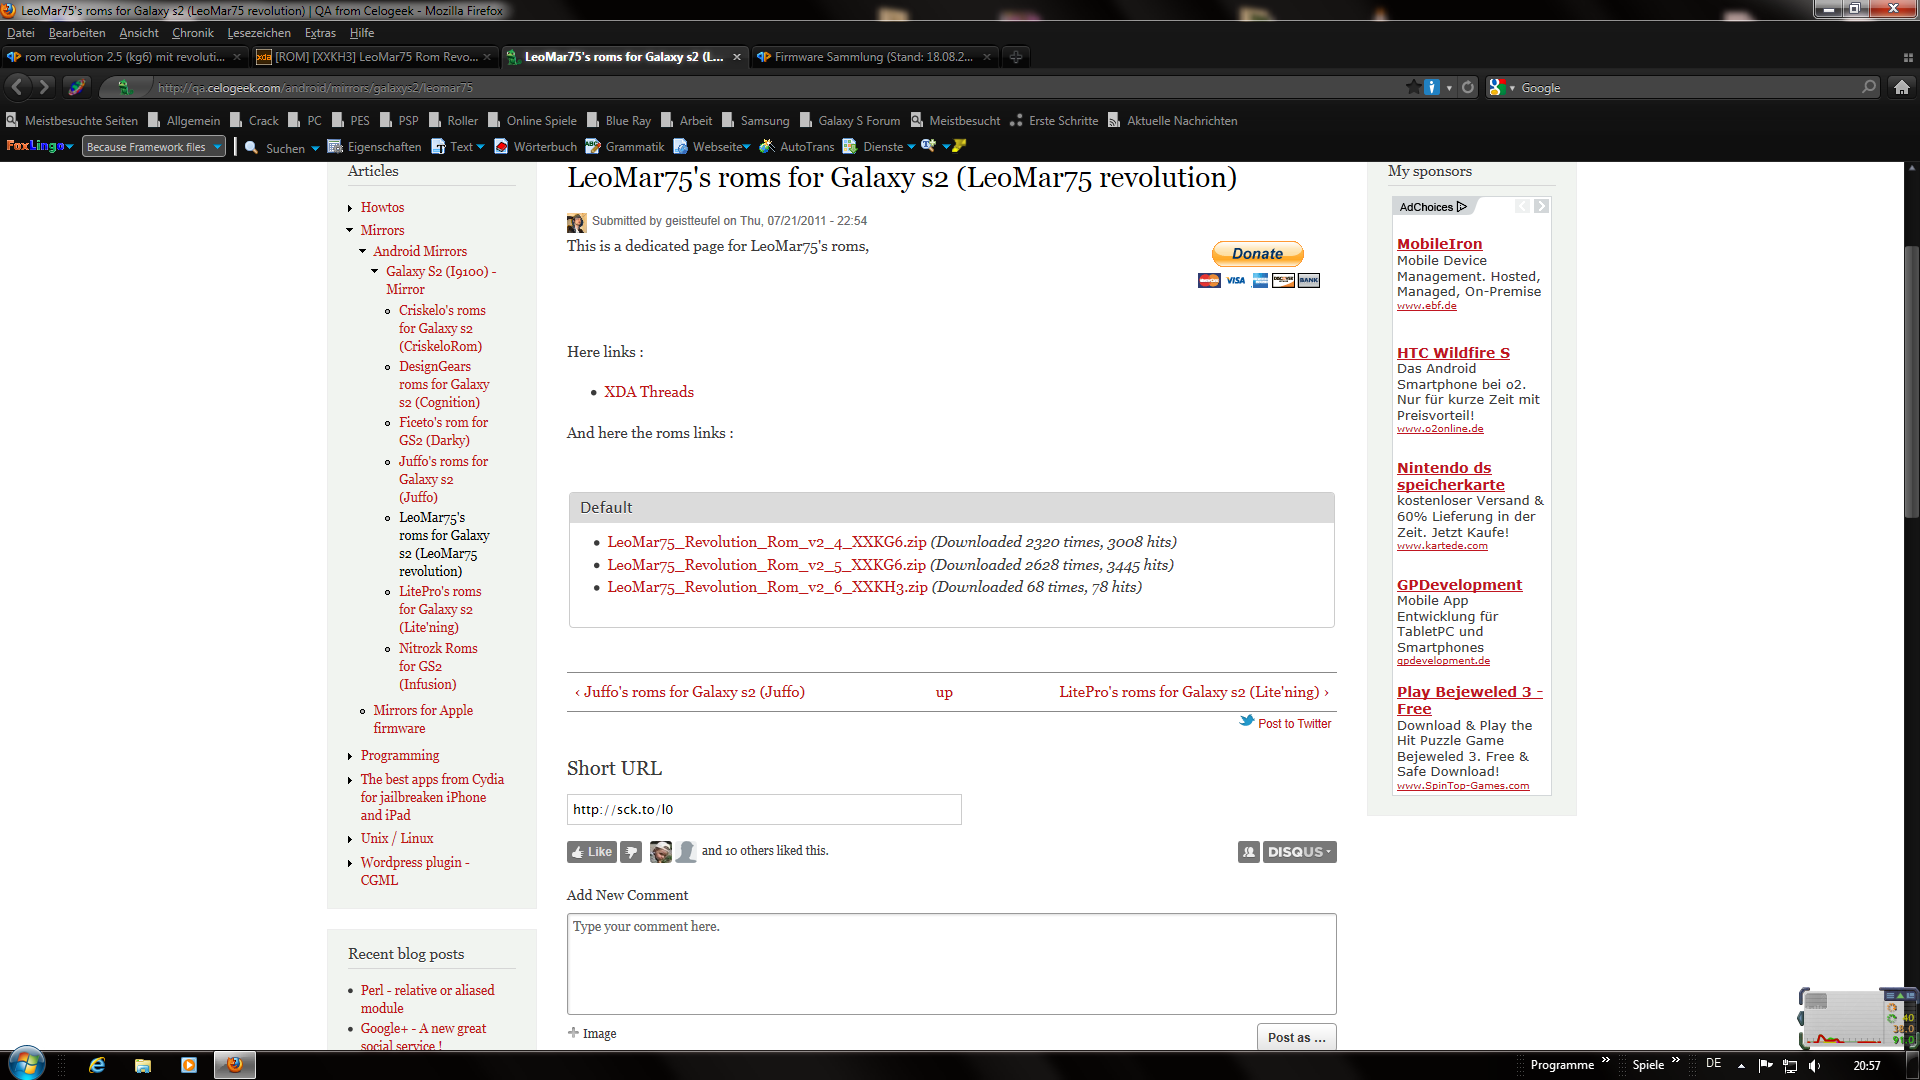Open the DISQUS options dropdown
The width and height of the screenshot is (1920, 1080).
(x=1299, y=852)
